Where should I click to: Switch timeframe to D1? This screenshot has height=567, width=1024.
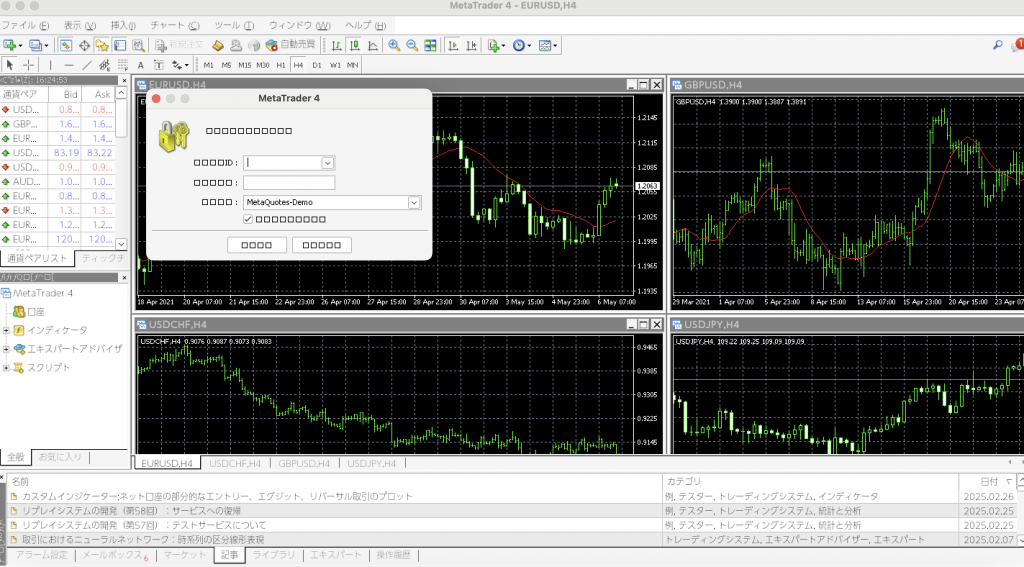pos(317,65)
